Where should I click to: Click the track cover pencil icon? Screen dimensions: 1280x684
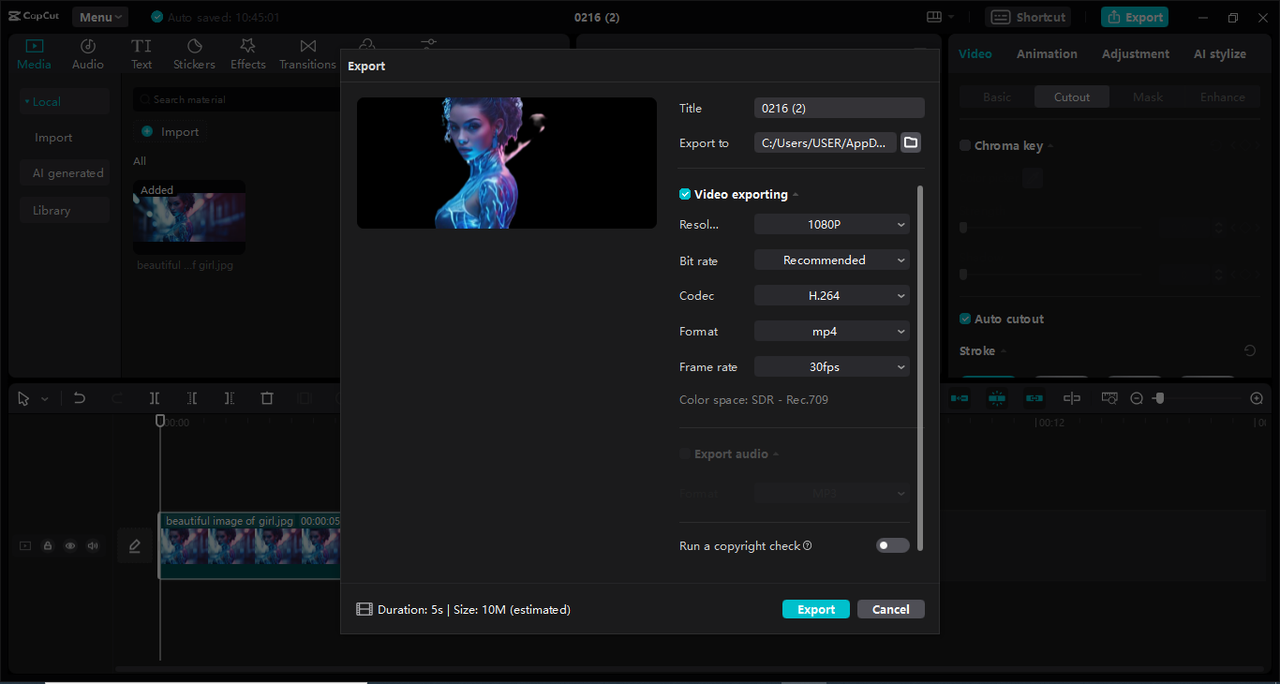[135, 546]
